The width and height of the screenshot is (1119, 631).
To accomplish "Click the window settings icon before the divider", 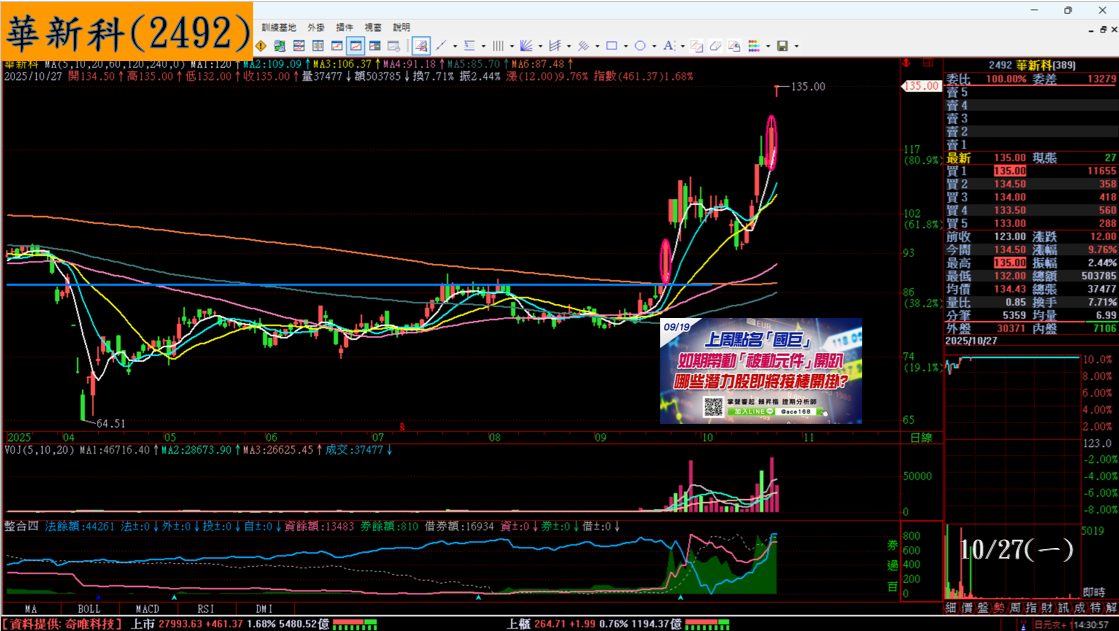I will coord(394,46).
